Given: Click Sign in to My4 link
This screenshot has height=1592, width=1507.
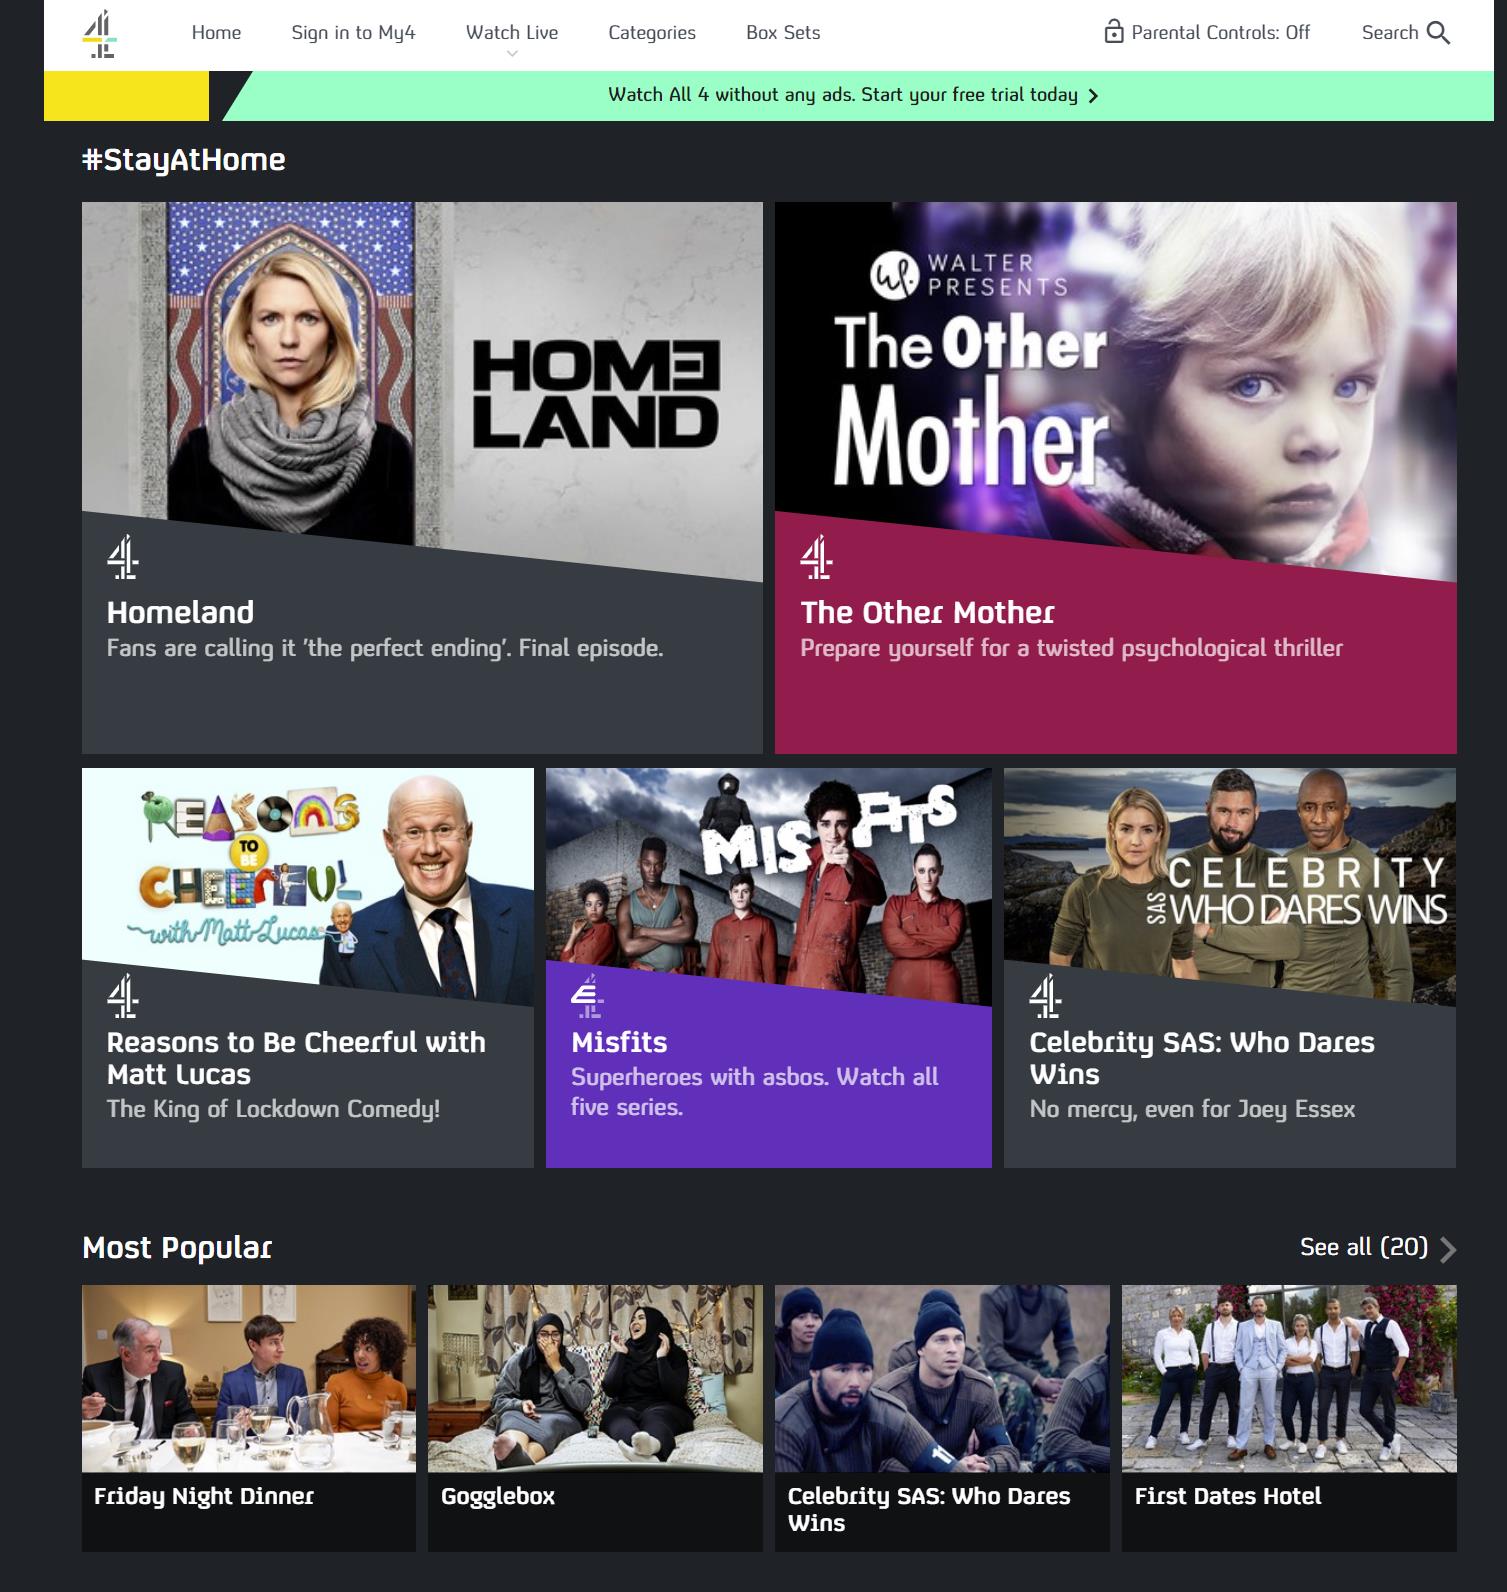Looking at the screenshot, I should (353, 33).
